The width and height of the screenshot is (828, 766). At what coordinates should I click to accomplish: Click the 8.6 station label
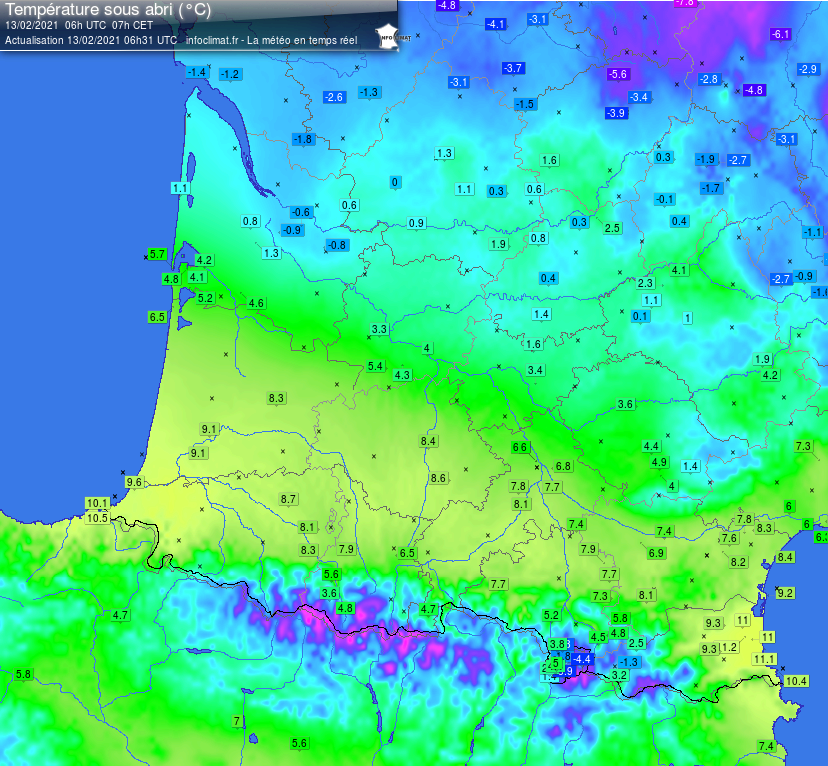click(x=438, y=479)
